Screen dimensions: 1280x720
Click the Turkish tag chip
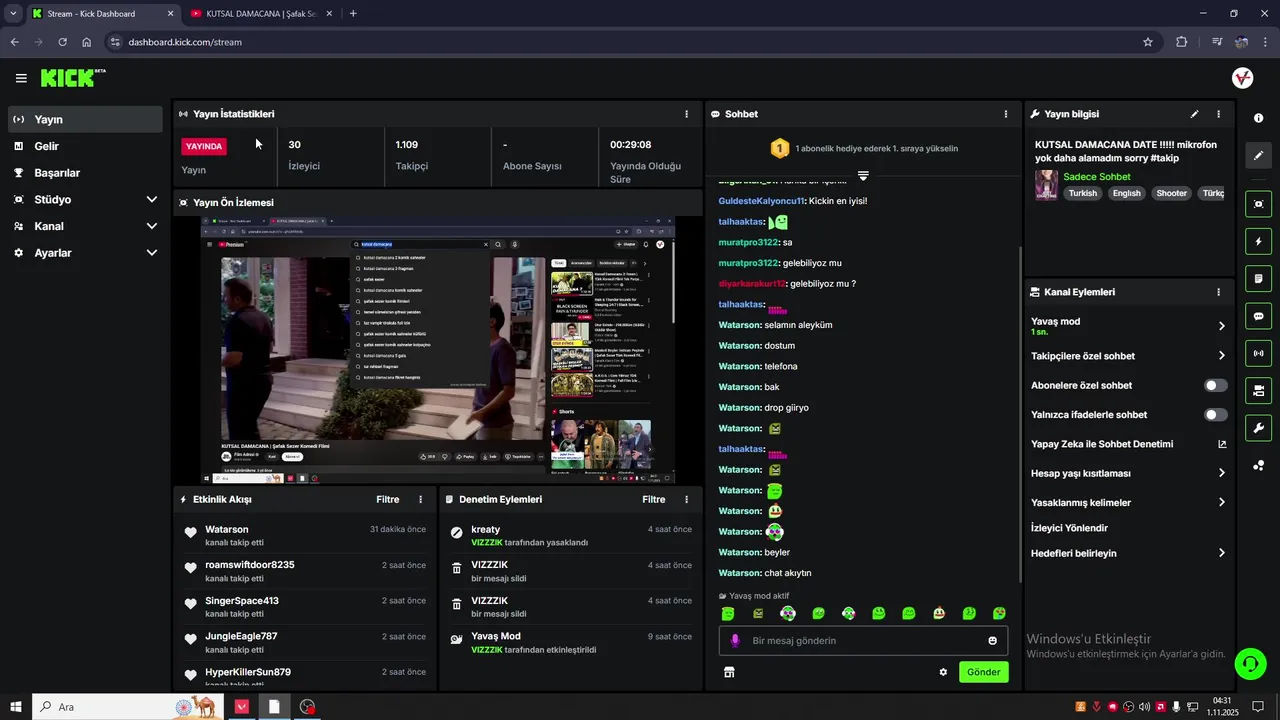click(1082, 193)
